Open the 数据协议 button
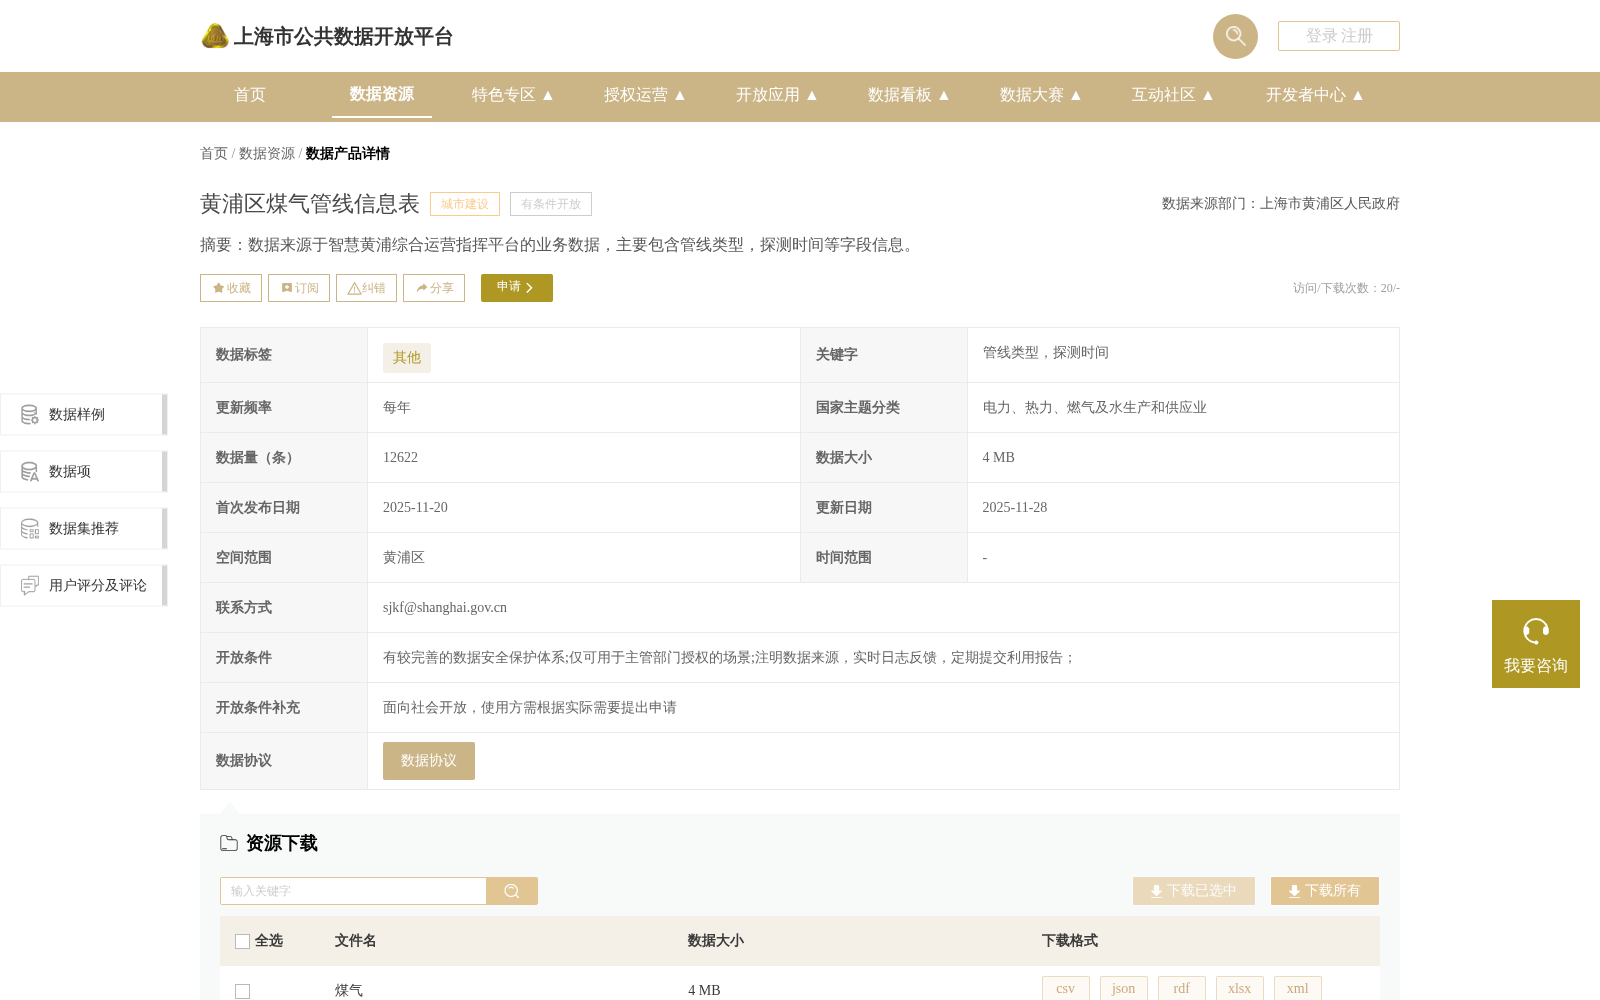Screen dimensions: 1600x1000 pos(429,761)
